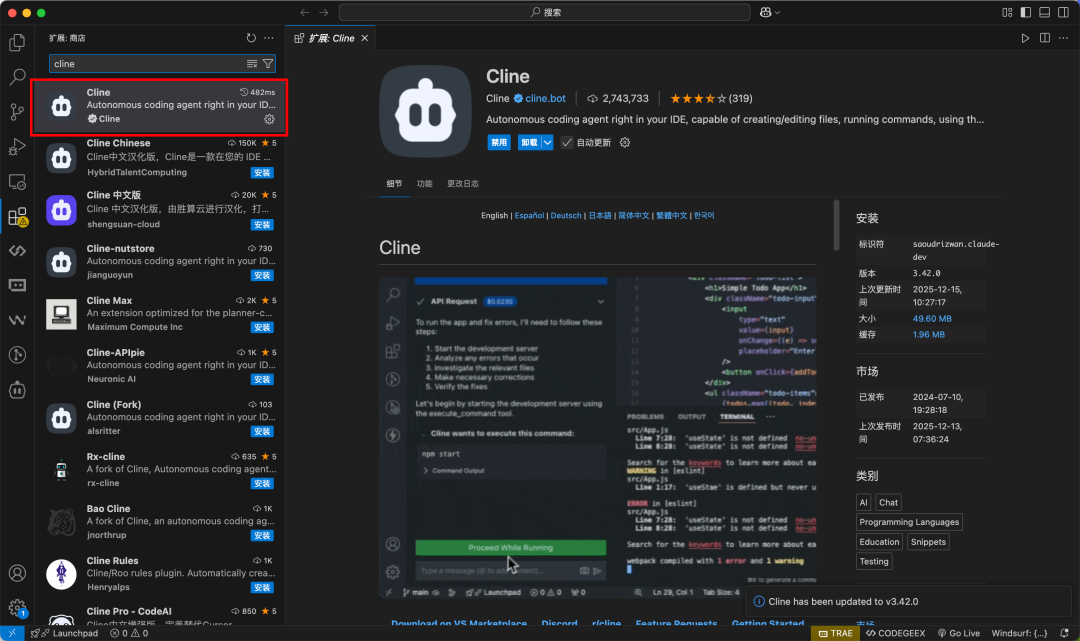Open the gear on Cline list item
Image resolution: width=1080 pixels, height=641 pixels.
(269, 119)
